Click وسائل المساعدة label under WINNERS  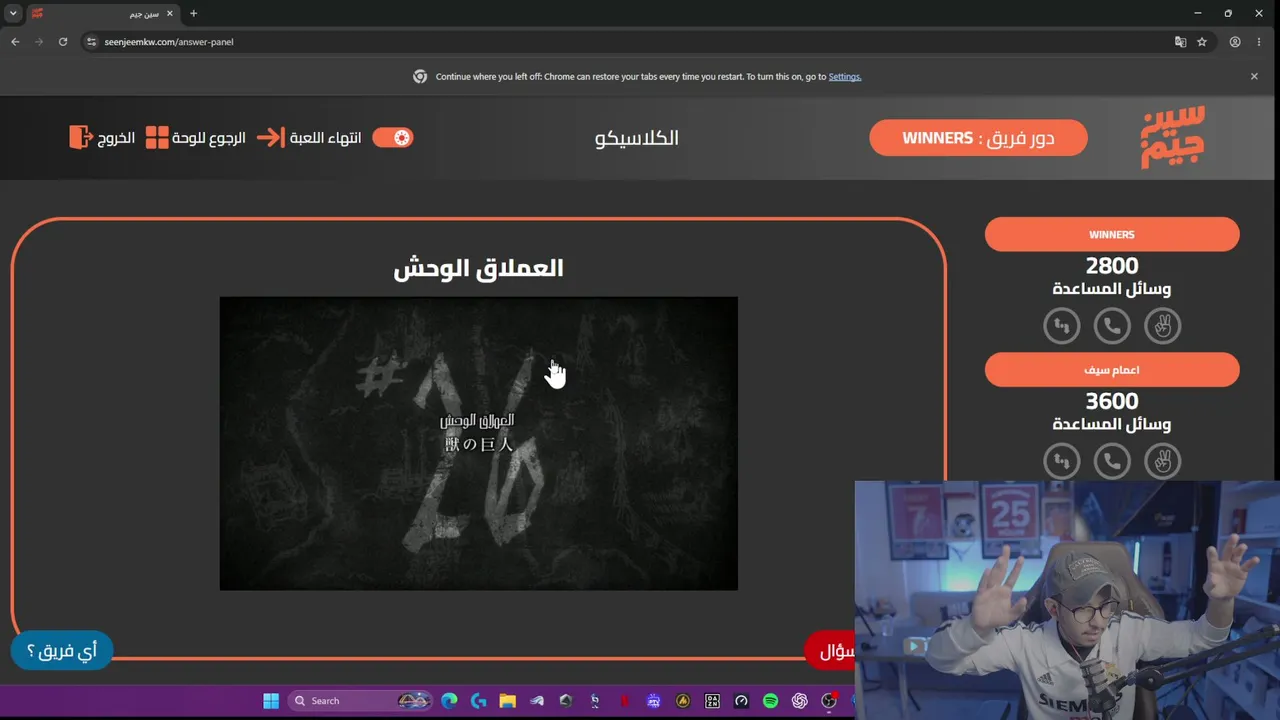coord(1112,289)
